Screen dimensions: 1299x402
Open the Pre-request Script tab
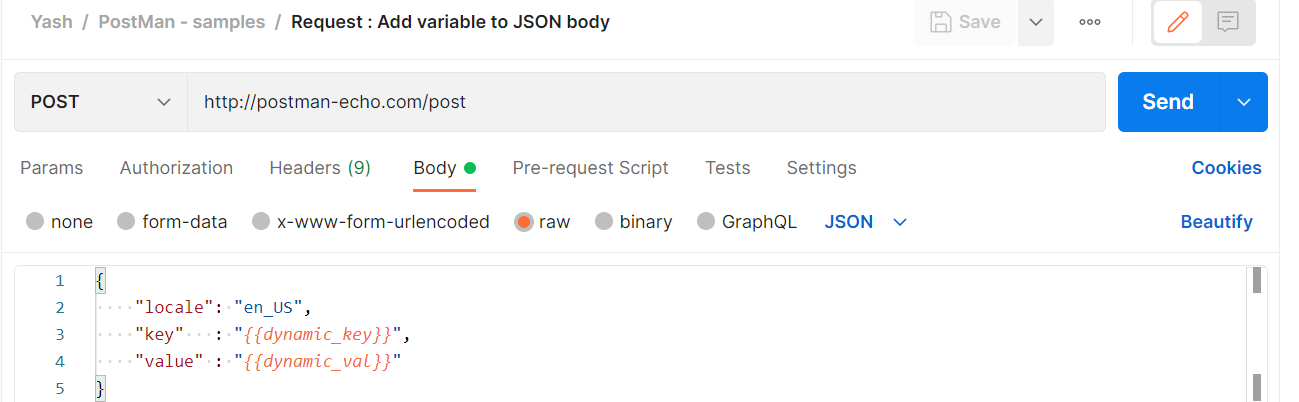pyautogui.click(x=590, y=168)
